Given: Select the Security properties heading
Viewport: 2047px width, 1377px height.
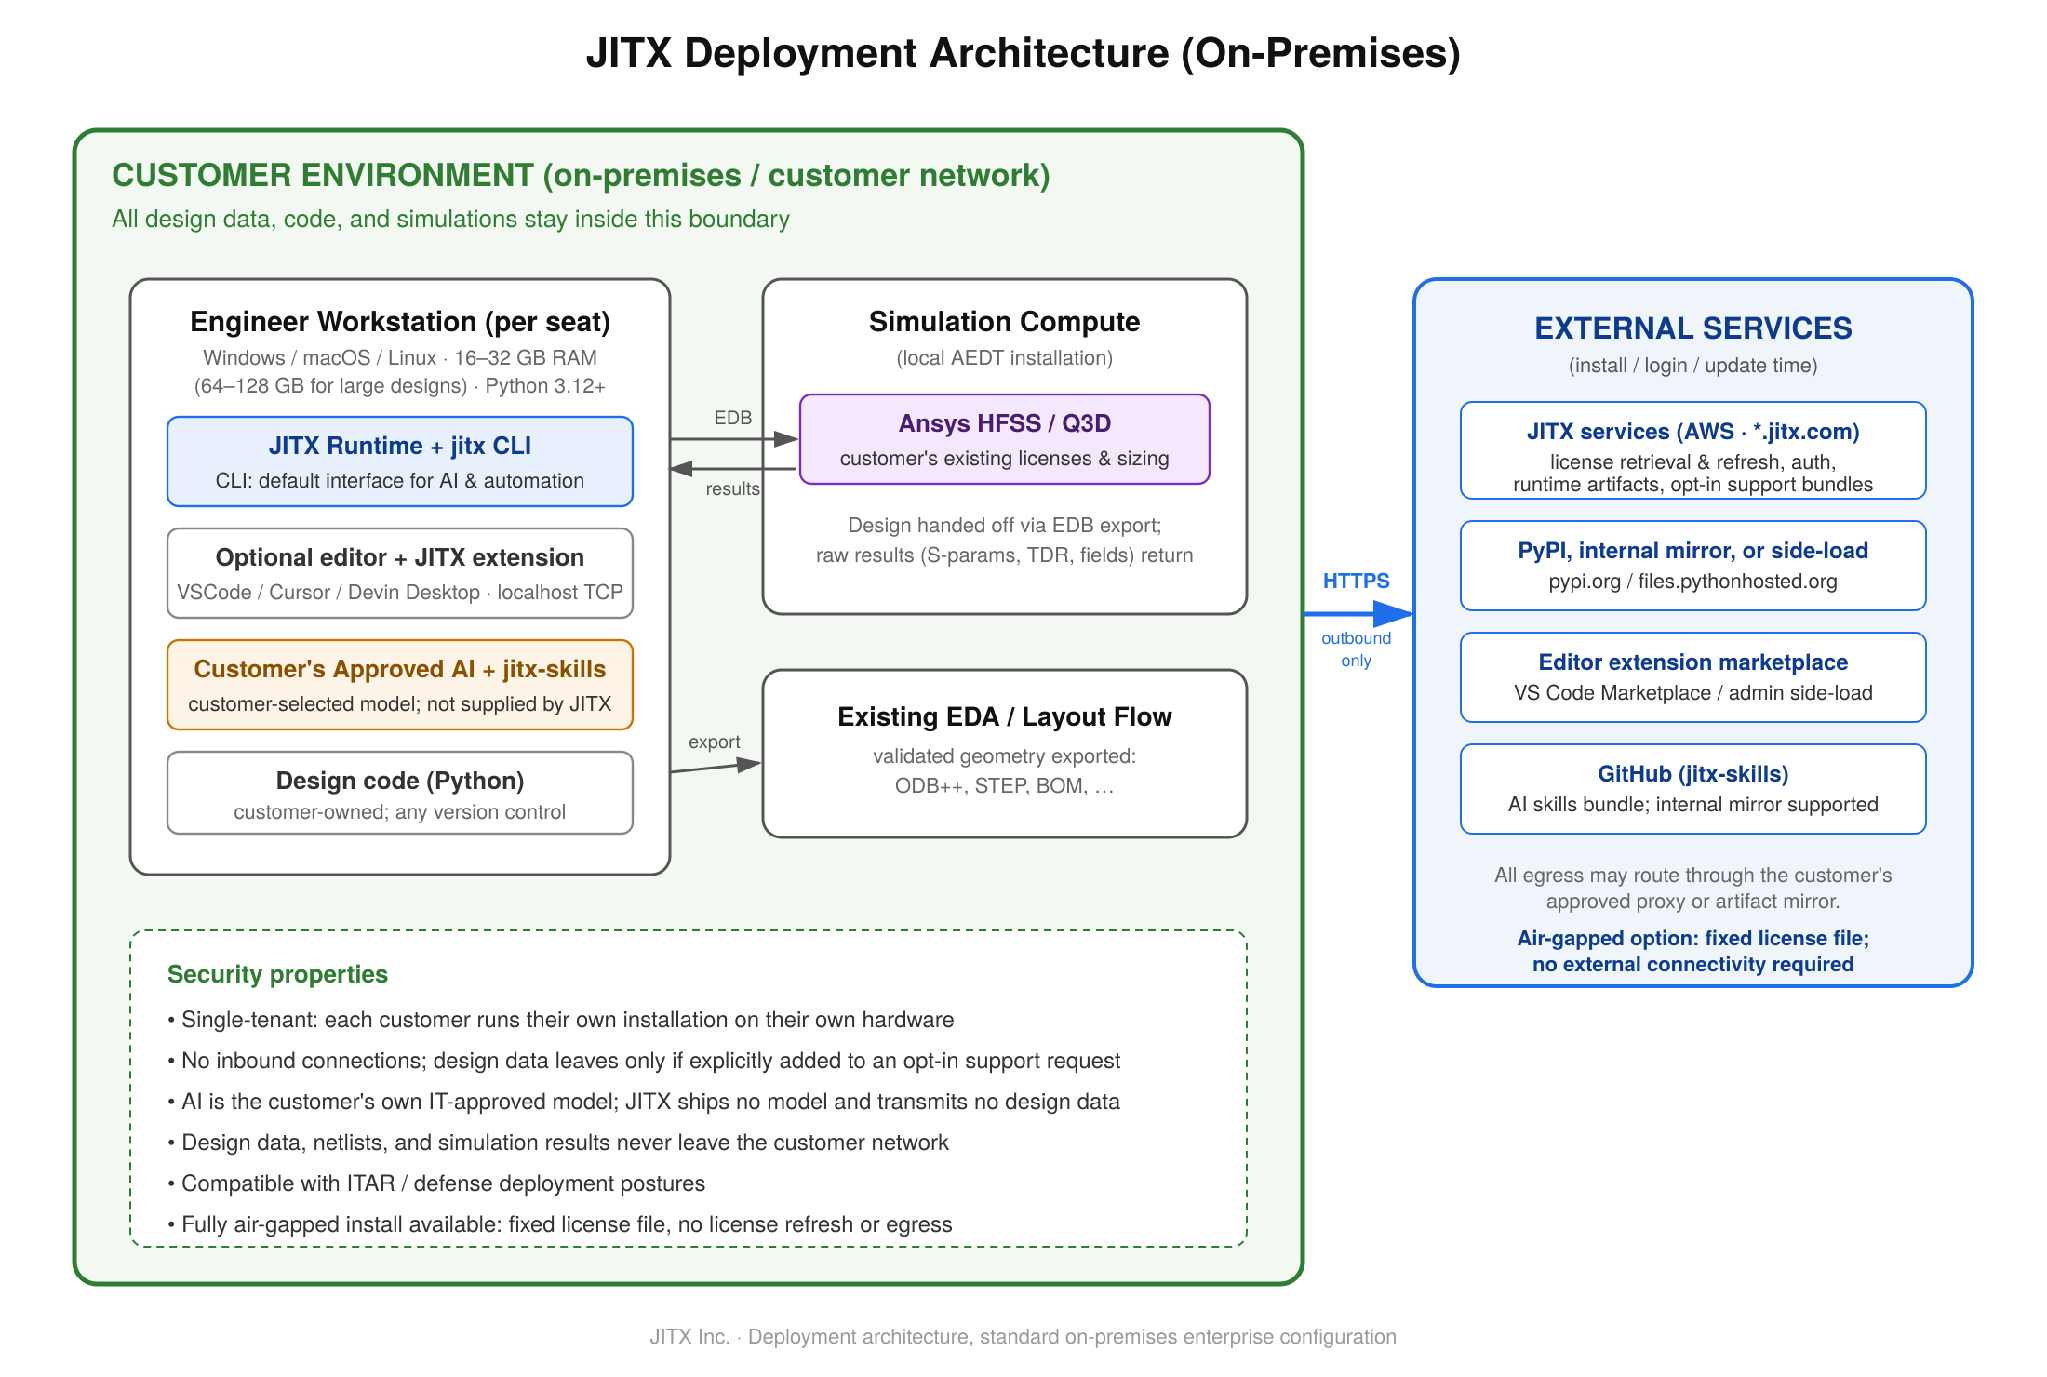Looking at the screenshot, I should pyautogui.click(x=277, y=975).
